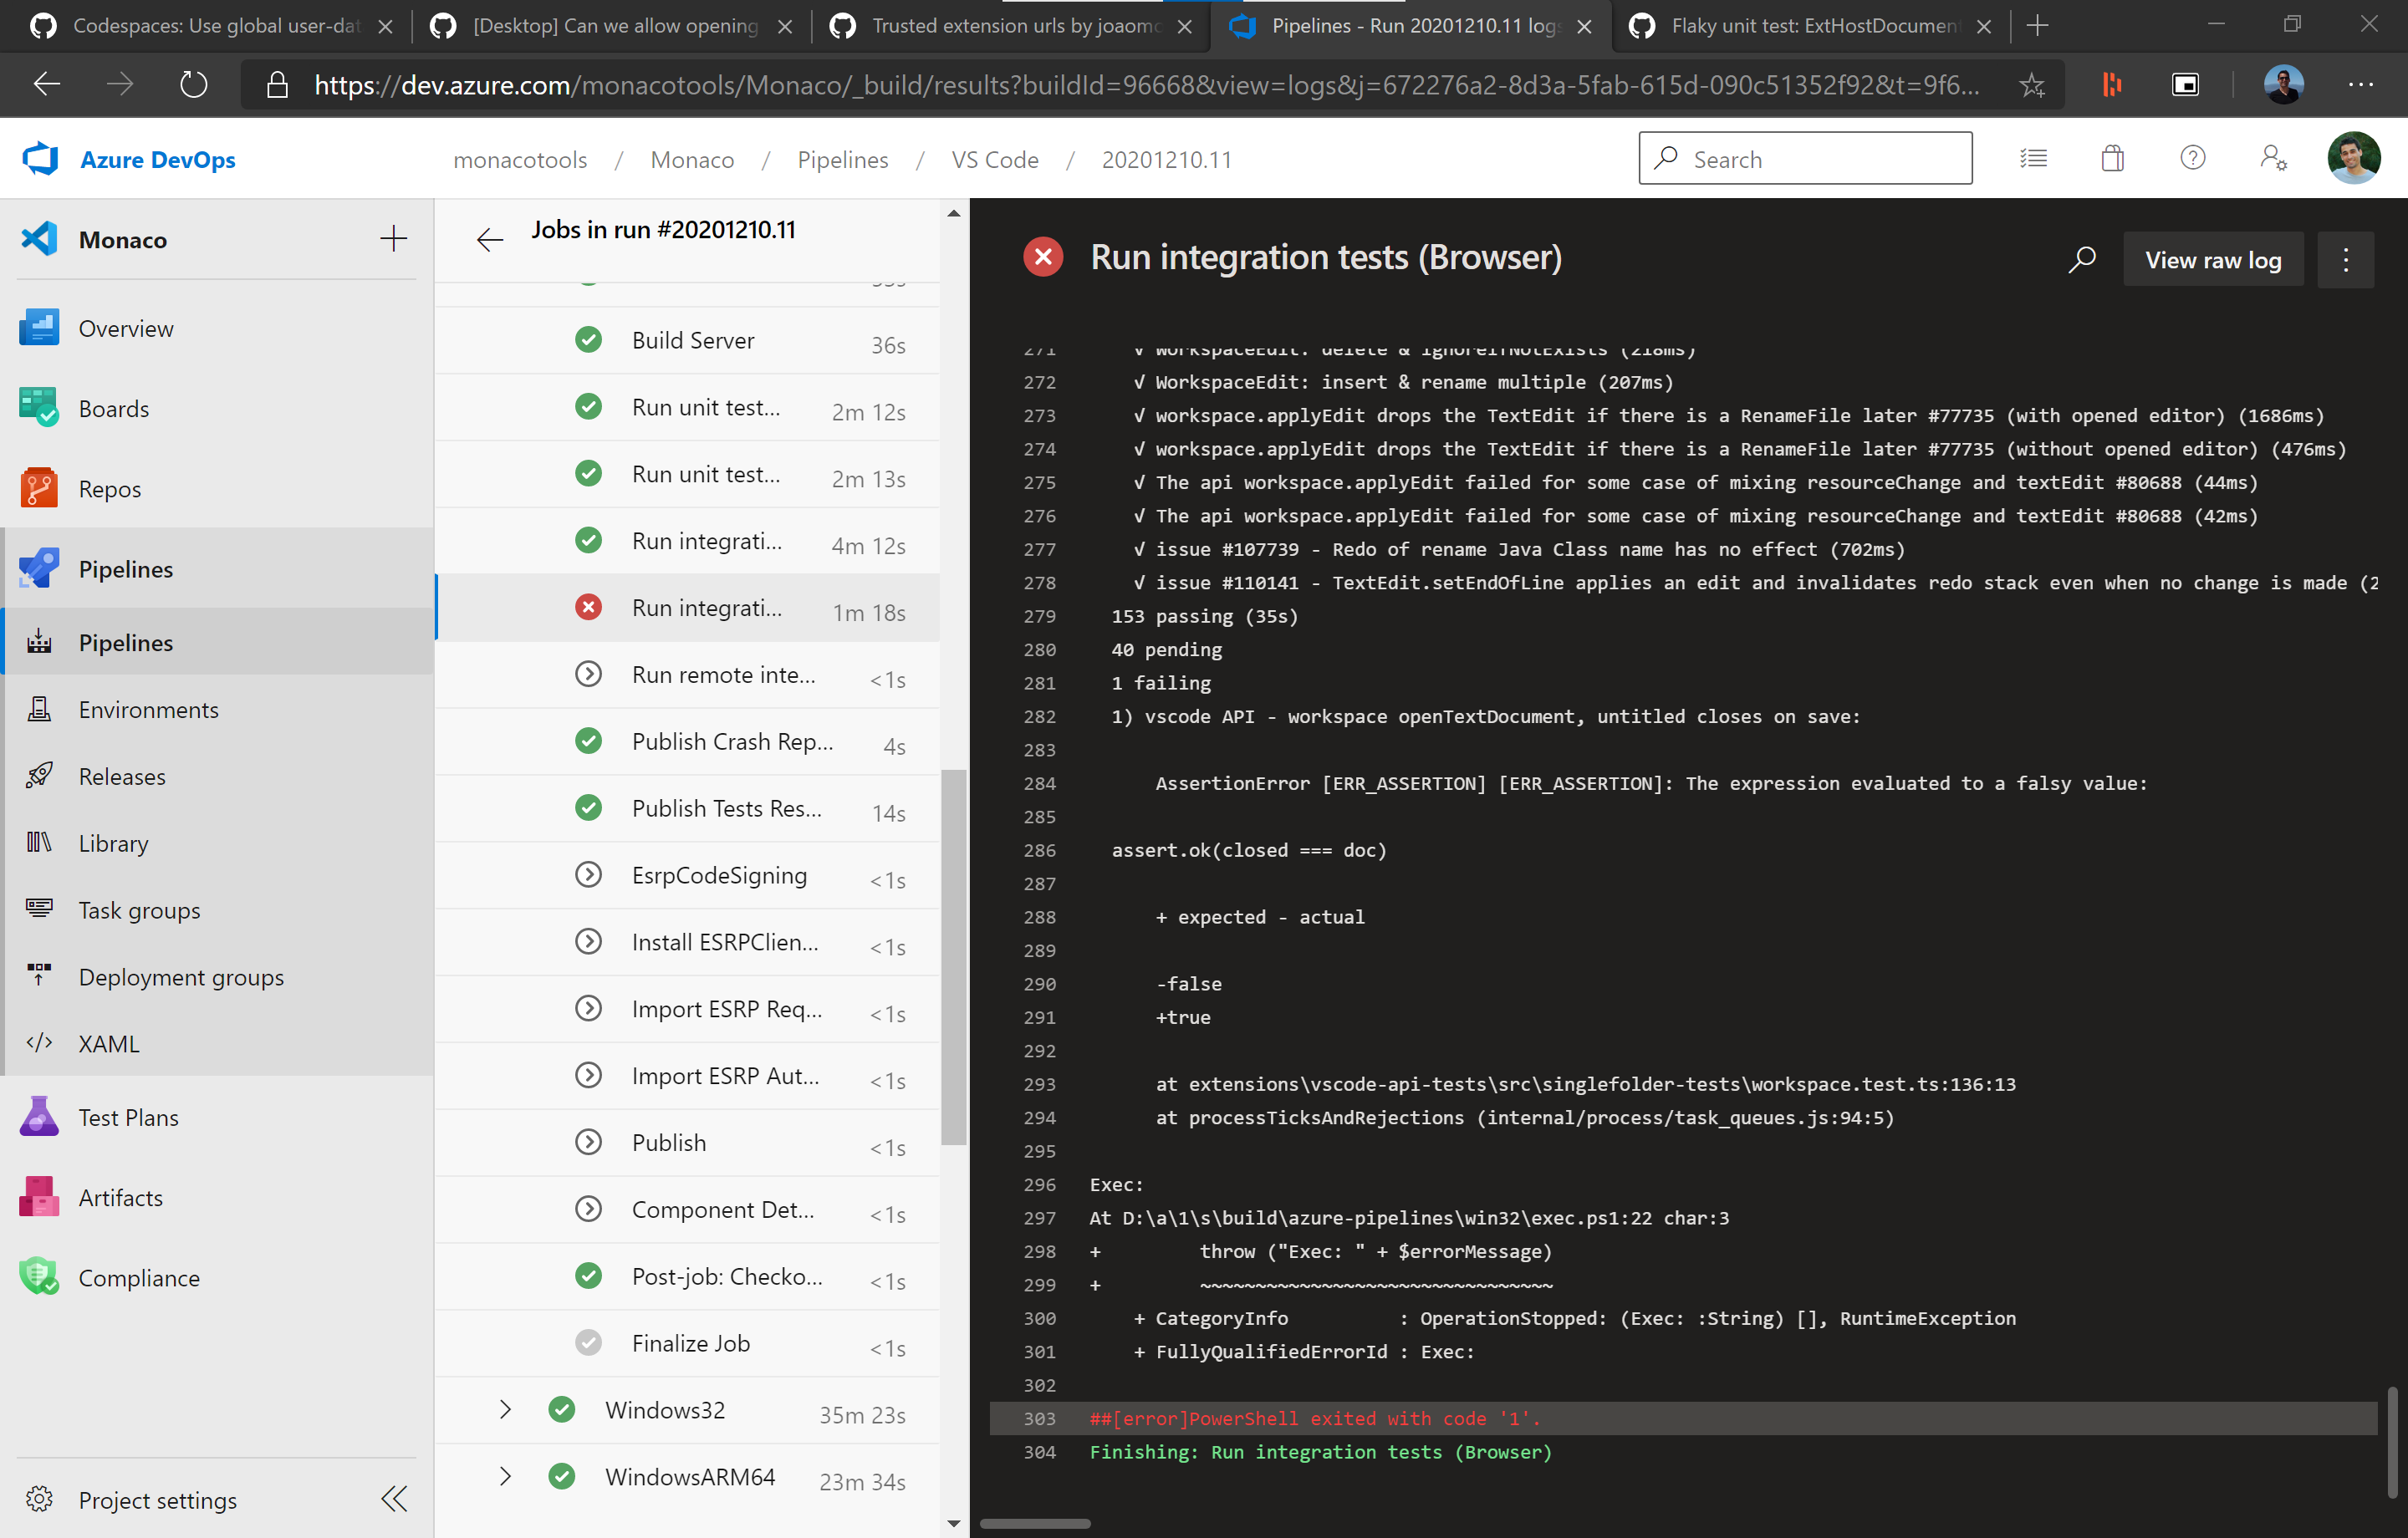Expand the Windows32 job group

505,1410
